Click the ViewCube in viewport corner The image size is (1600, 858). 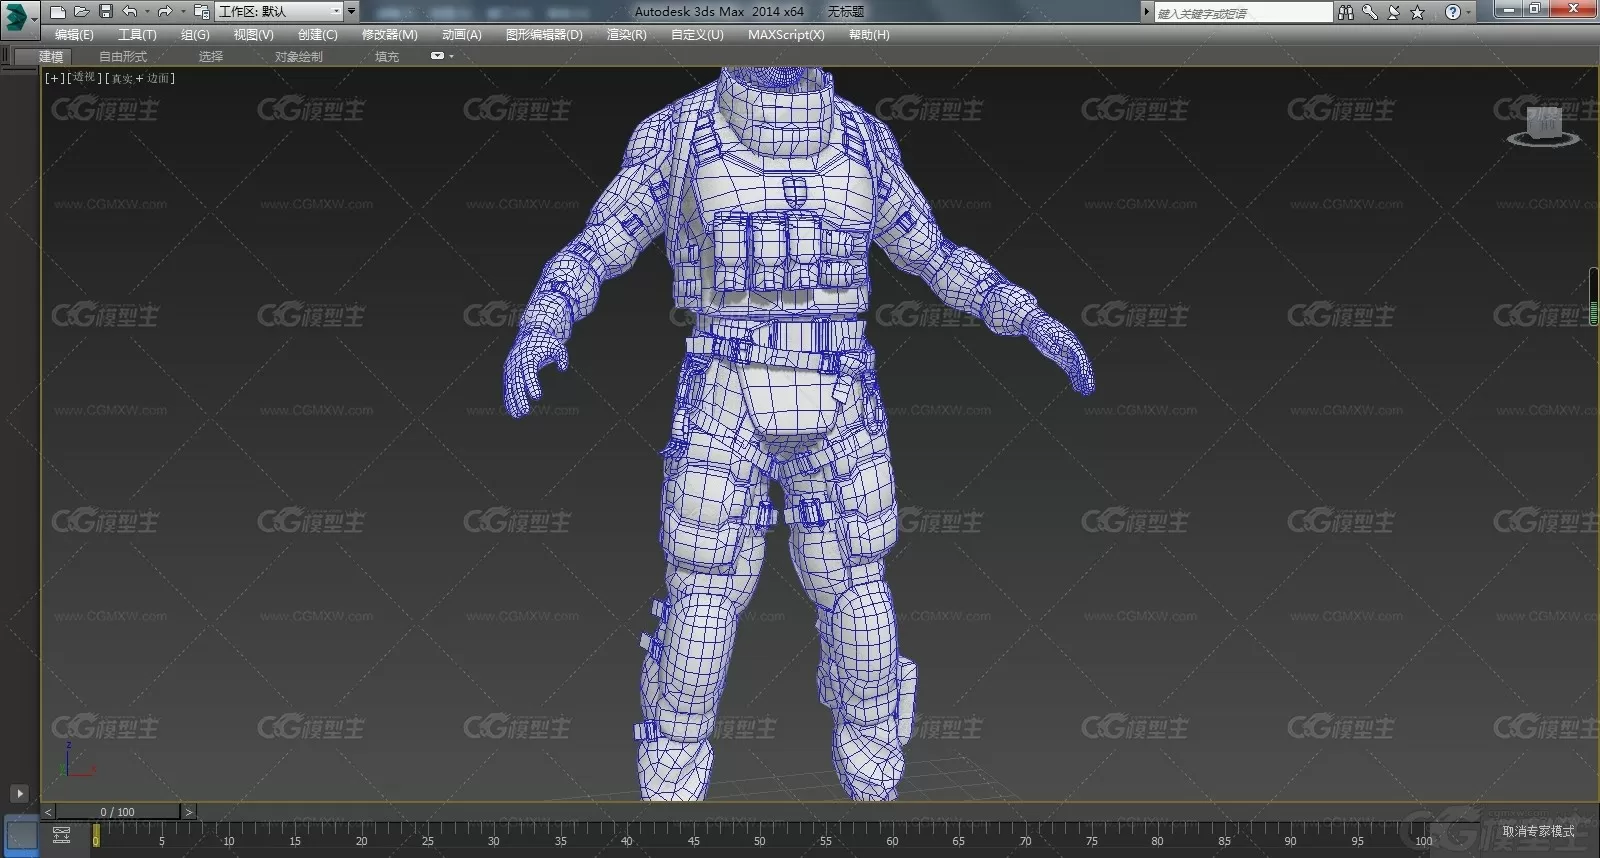pyautogui.click(x=1543, y=126)
